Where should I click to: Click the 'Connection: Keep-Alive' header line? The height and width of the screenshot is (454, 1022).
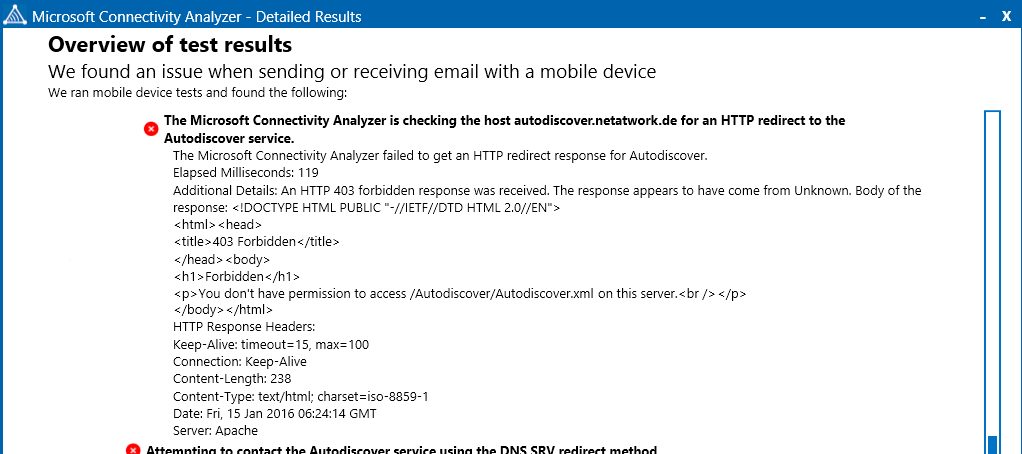(240, 362)
